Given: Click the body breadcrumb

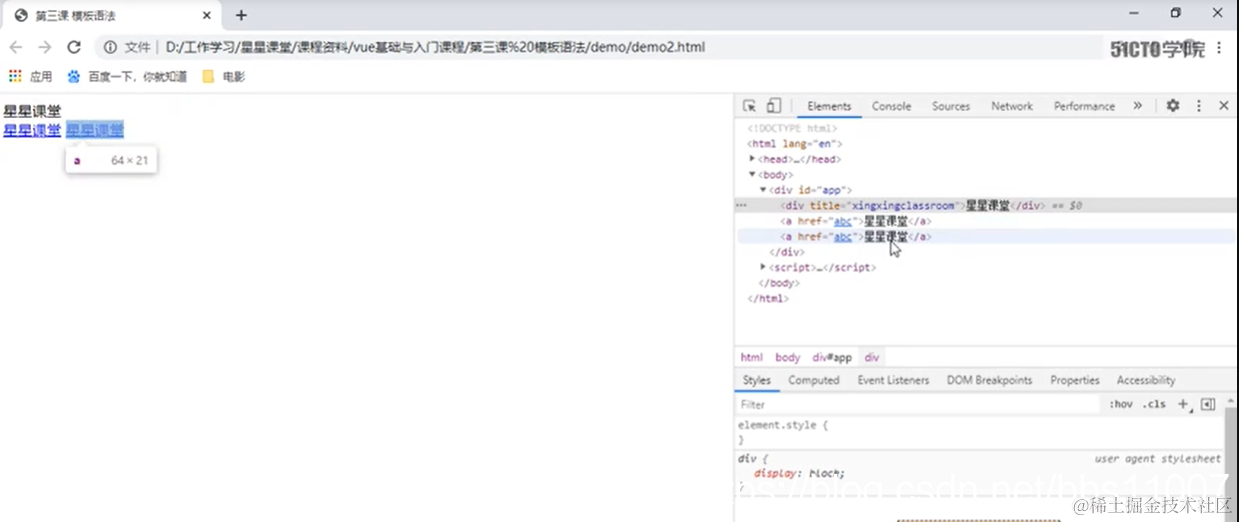Looking at the screenshot, I should click(788, 357).
